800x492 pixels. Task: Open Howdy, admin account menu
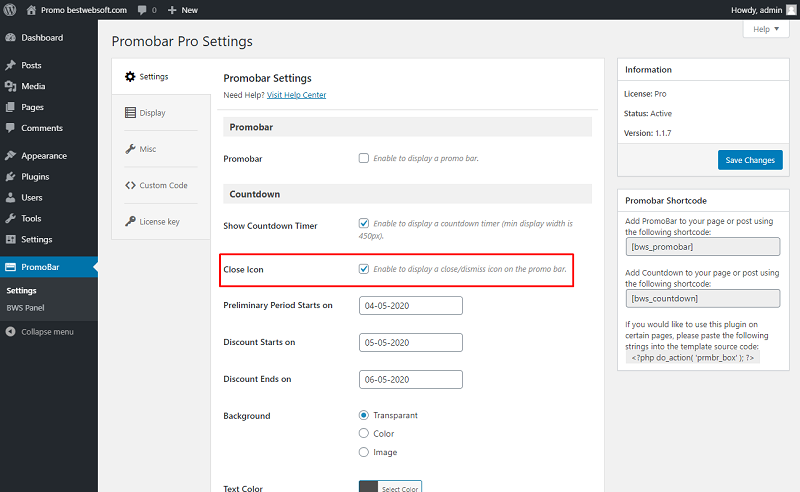(x=763, y=10)
